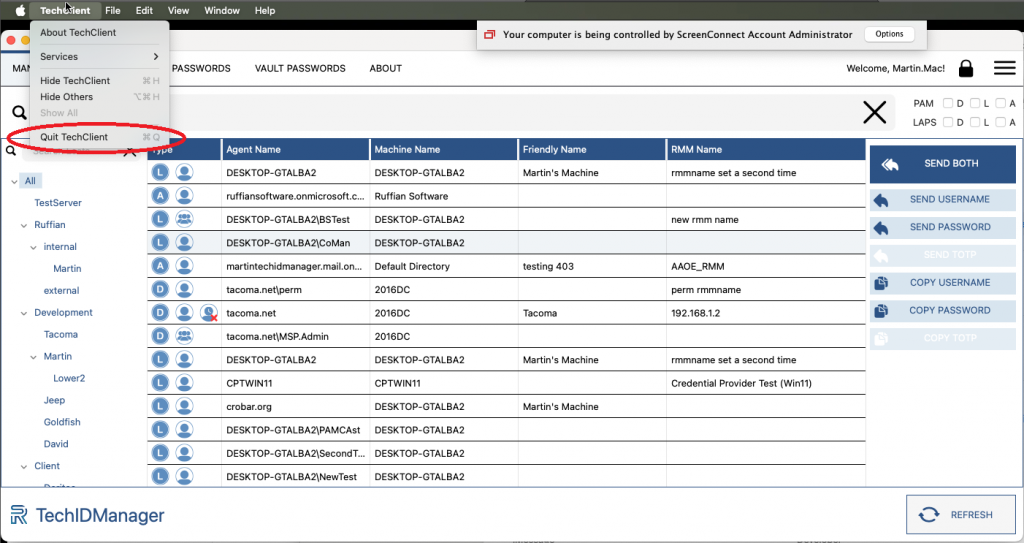
Task: Switch to the VAULT PASSWORDS tab
Action: tap(300, 68)
